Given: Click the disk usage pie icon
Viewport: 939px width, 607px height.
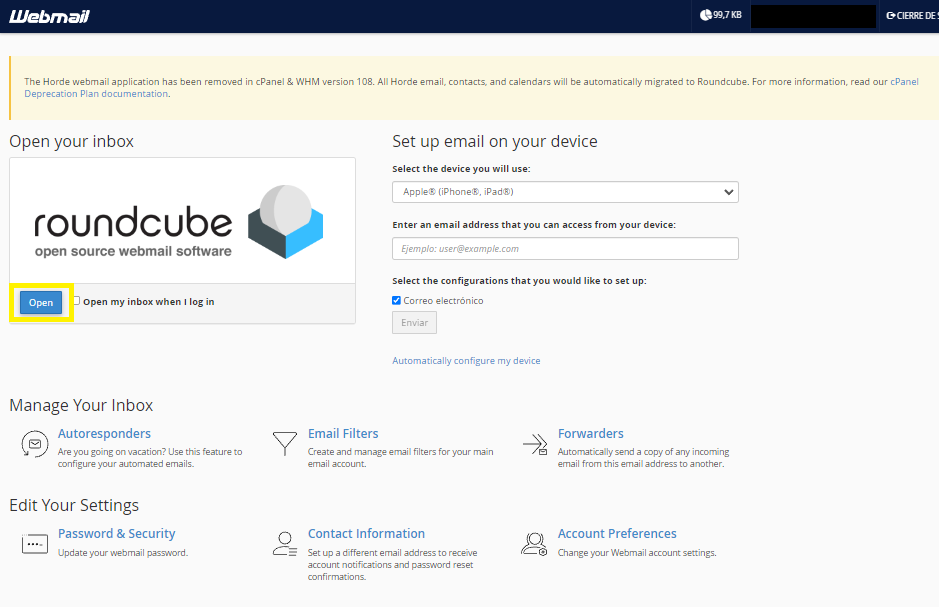Looking at the screenshot, I should click(x=705, y=15).
